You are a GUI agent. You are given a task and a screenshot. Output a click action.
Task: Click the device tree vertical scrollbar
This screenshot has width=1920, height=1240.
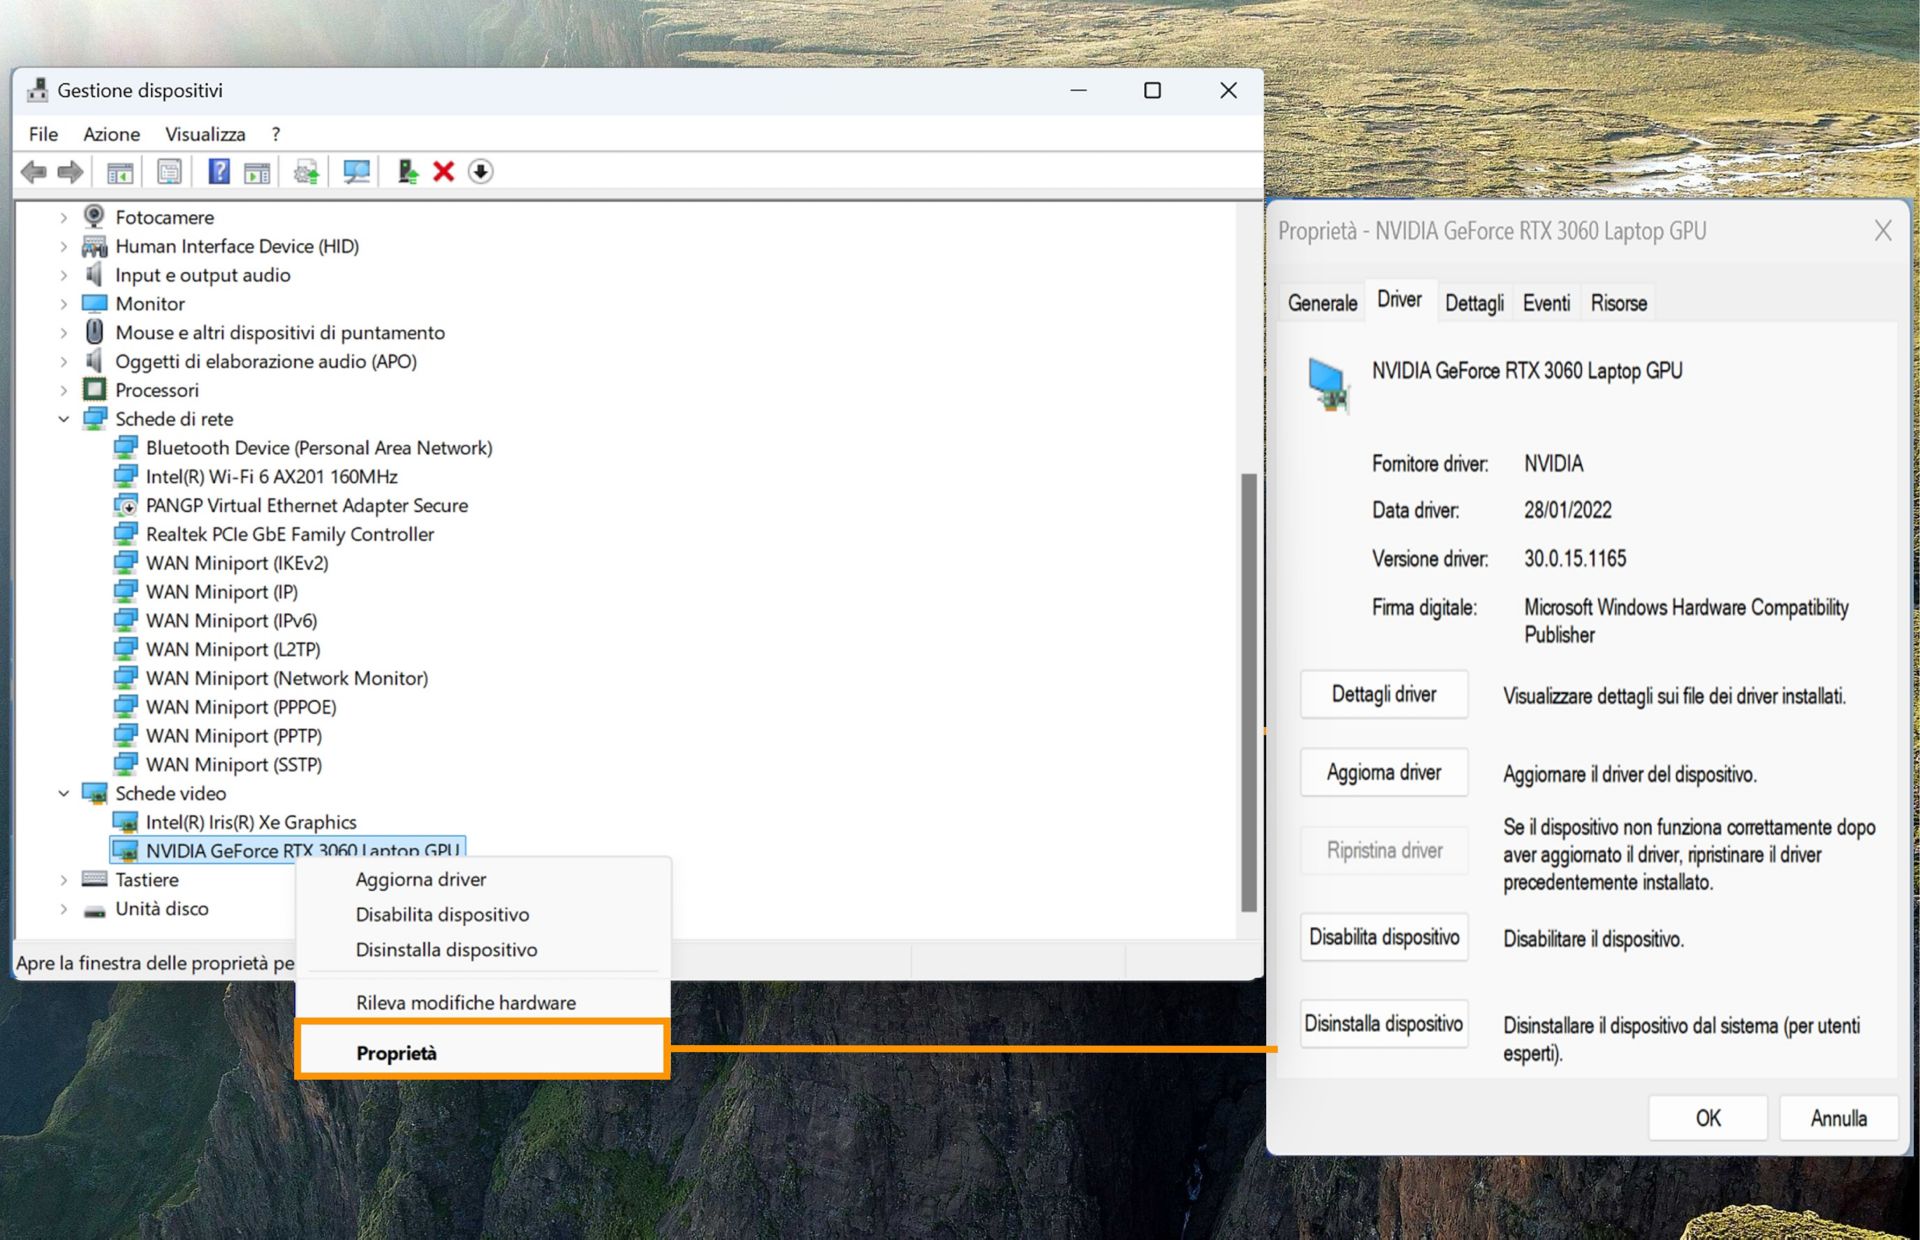tap(1248, 690)
